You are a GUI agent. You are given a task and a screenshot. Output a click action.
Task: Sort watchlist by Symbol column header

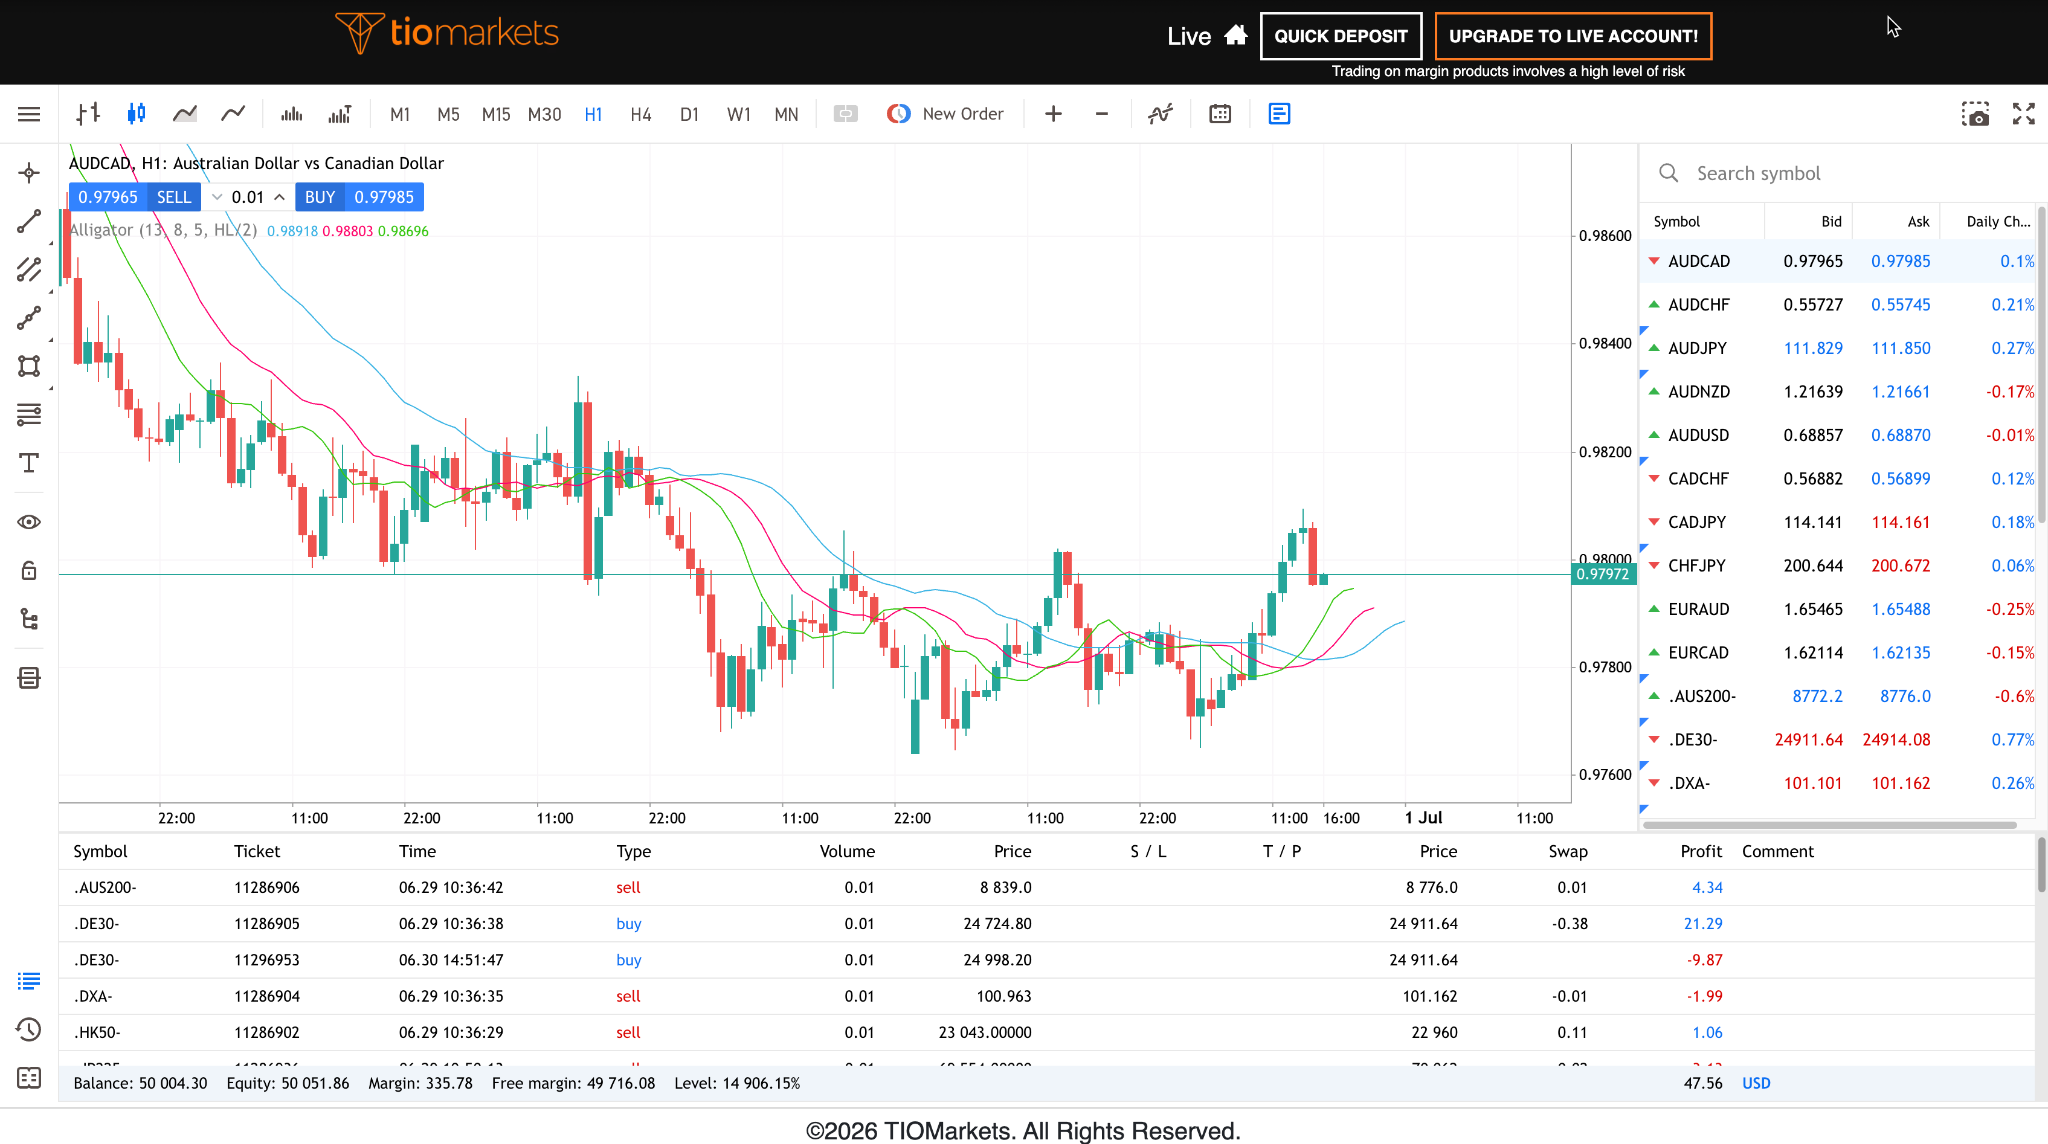click(x=1677, y=222)
